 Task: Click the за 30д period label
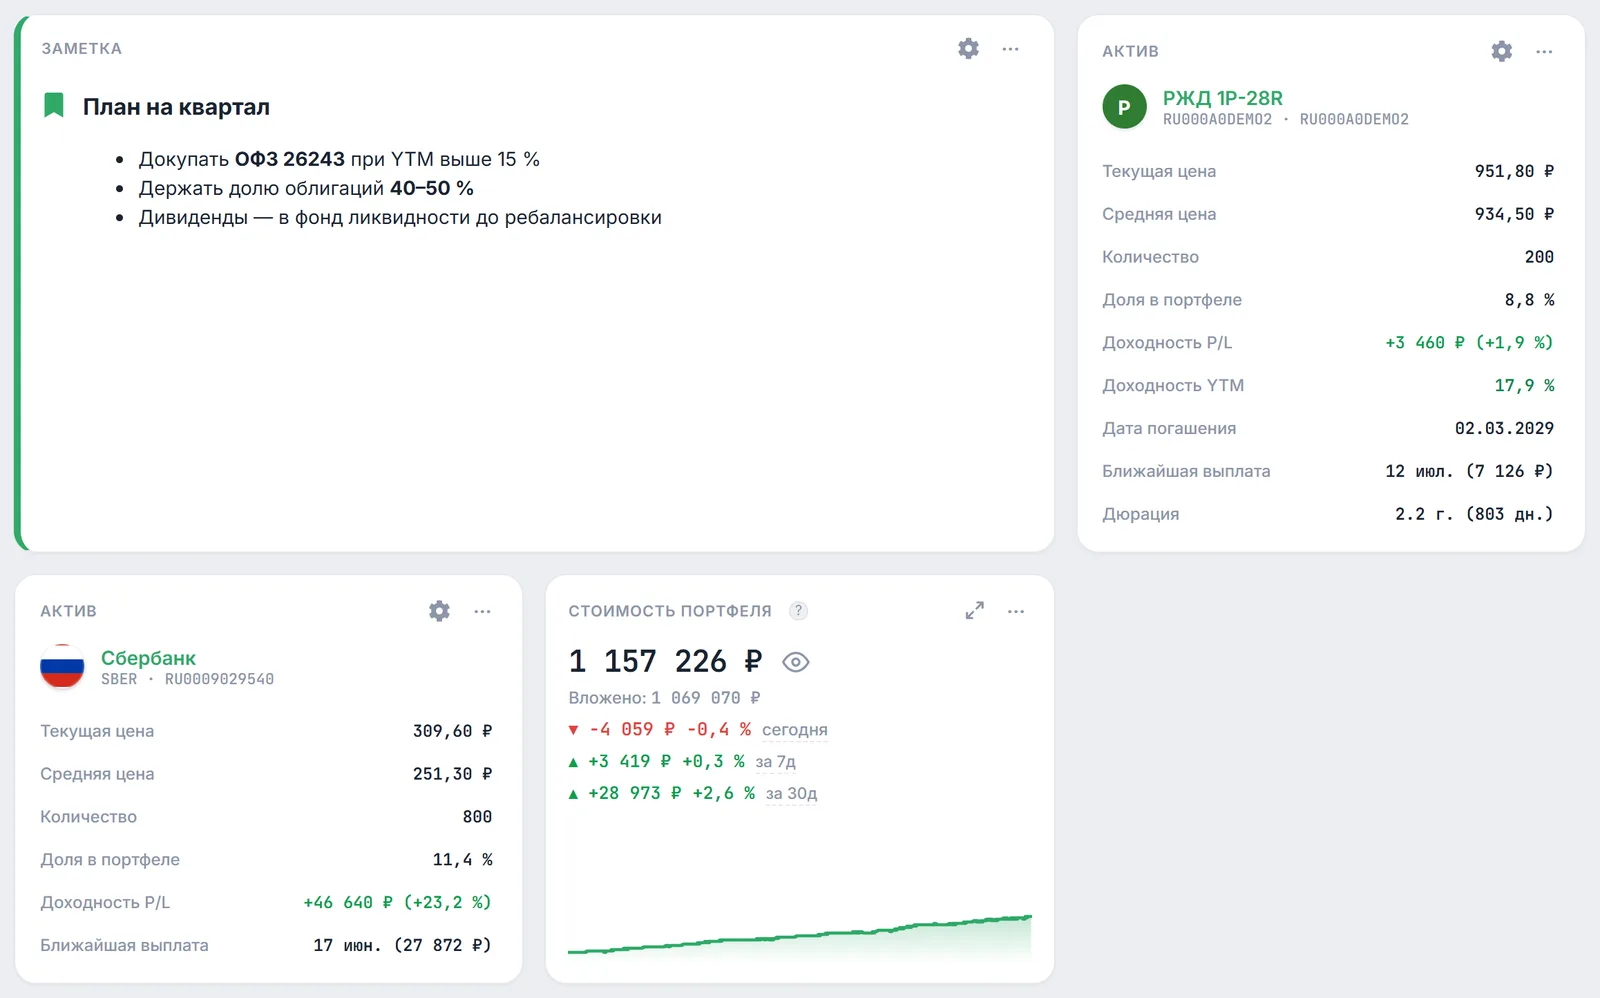pos(791,794)
